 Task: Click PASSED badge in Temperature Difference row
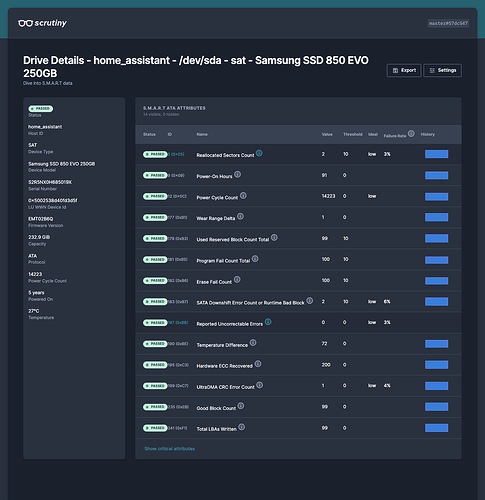(x=155, y=344)
